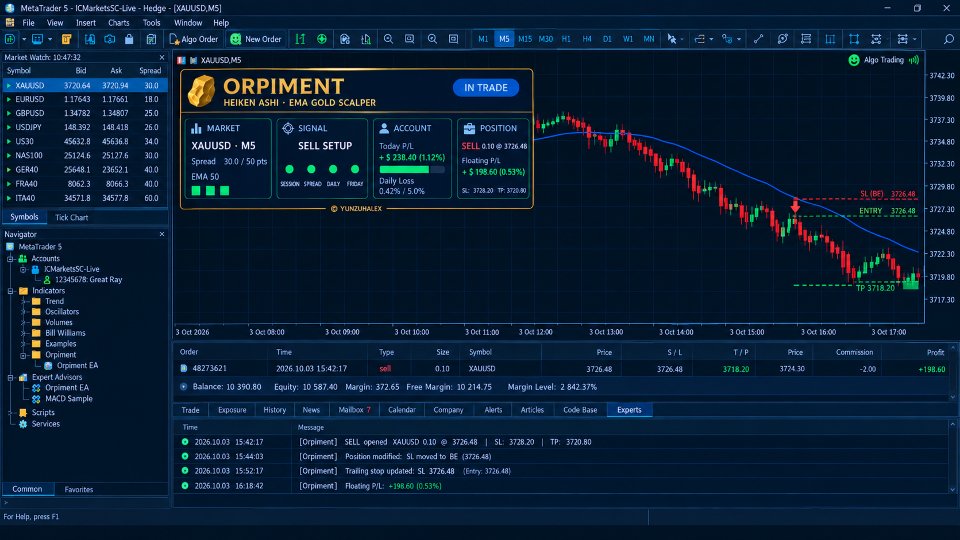Switch to D1 timeframe
960x540 pixels.
pyautogui.click(x=607, y=39)
